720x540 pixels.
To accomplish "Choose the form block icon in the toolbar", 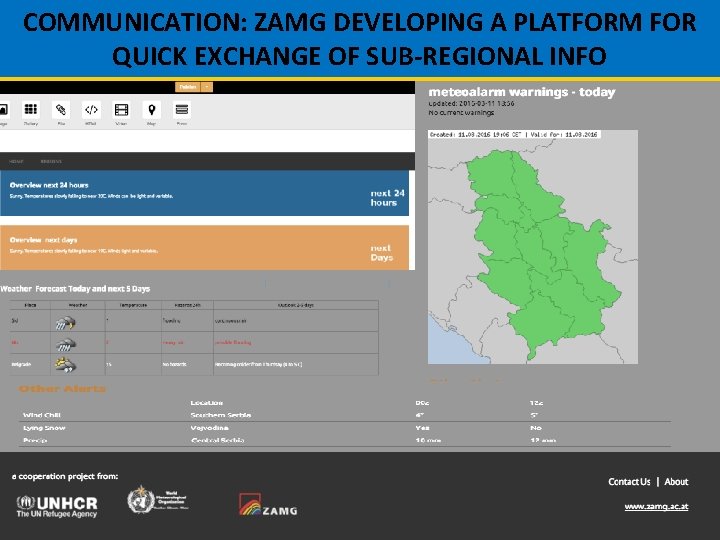I will coord(182,109).
